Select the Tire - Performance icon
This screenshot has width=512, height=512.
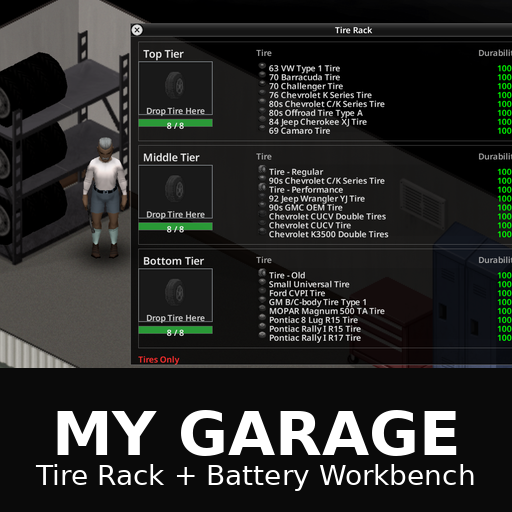(x=262, y=187)
